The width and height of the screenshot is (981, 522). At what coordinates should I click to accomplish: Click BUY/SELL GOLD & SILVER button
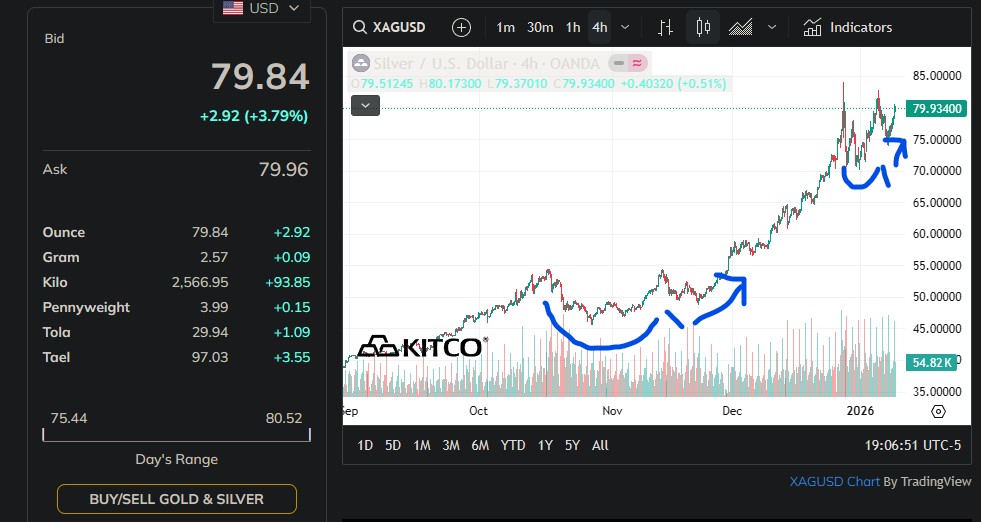176,499
